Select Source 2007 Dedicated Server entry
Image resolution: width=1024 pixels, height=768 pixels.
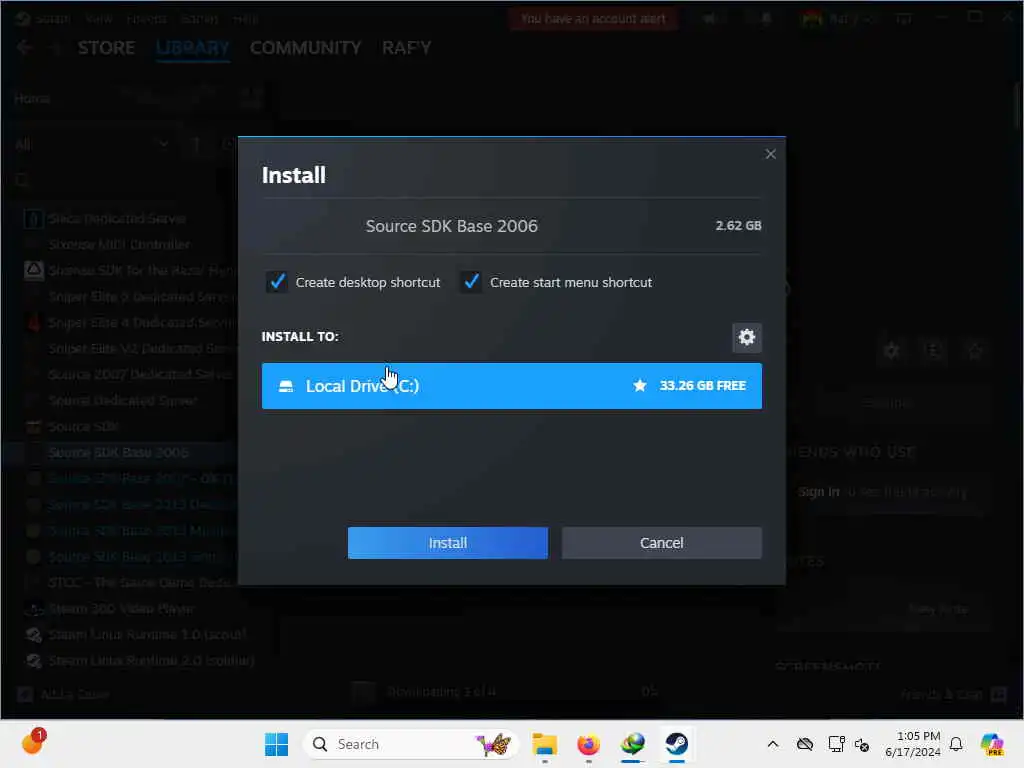pos(140,374)
